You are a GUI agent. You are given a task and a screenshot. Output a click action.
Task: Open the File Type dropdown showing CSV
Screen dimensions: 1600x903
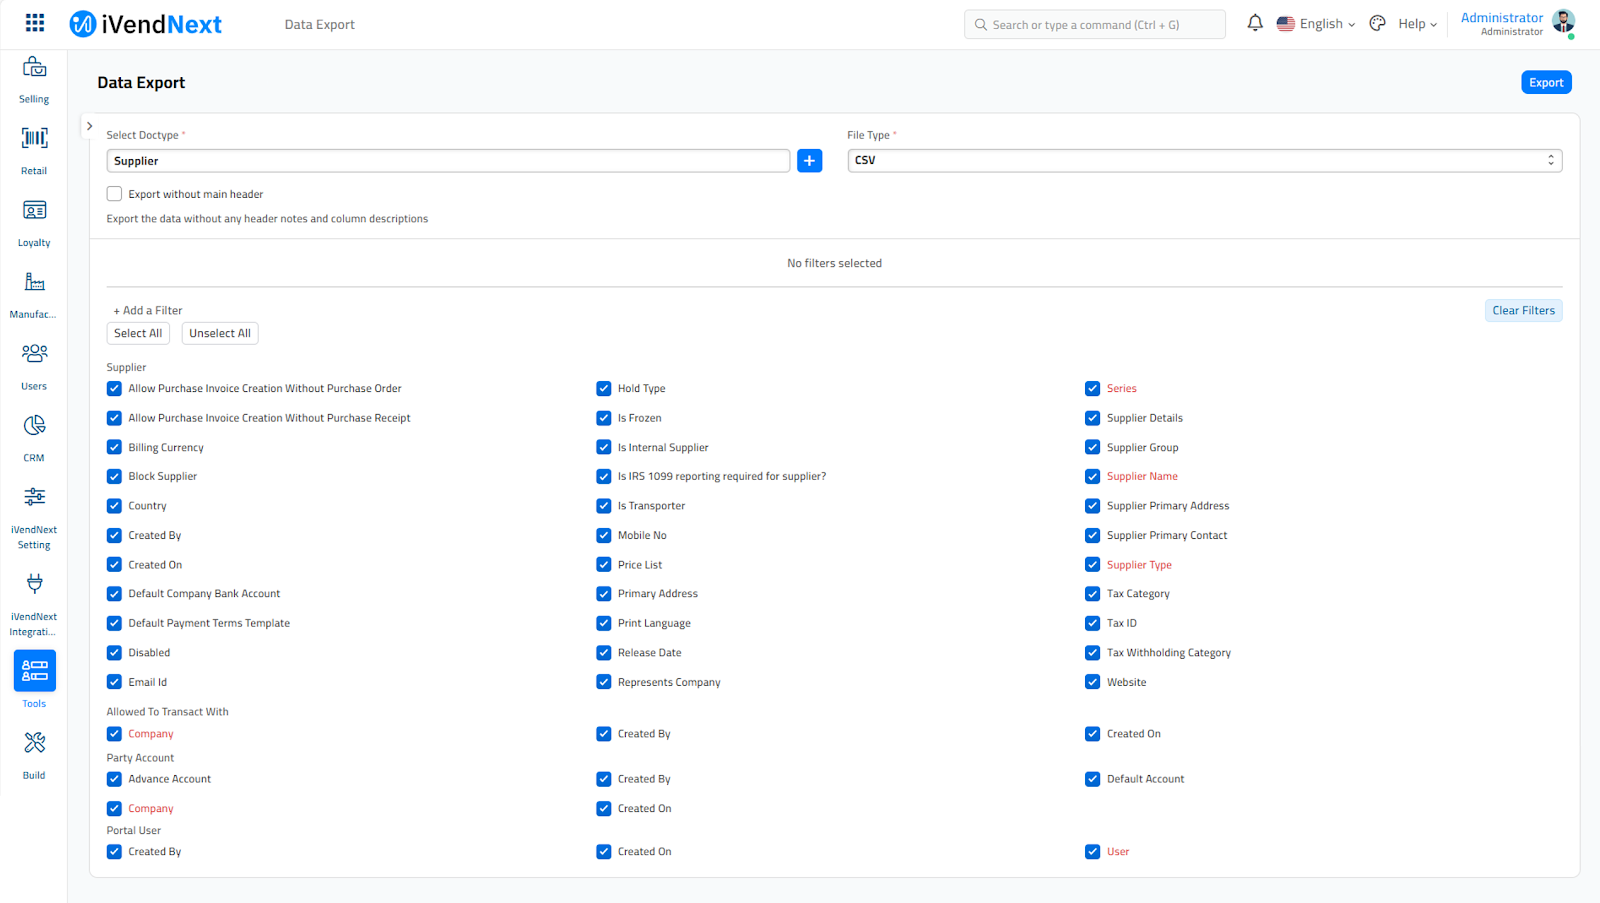[x=1203, y=160]
